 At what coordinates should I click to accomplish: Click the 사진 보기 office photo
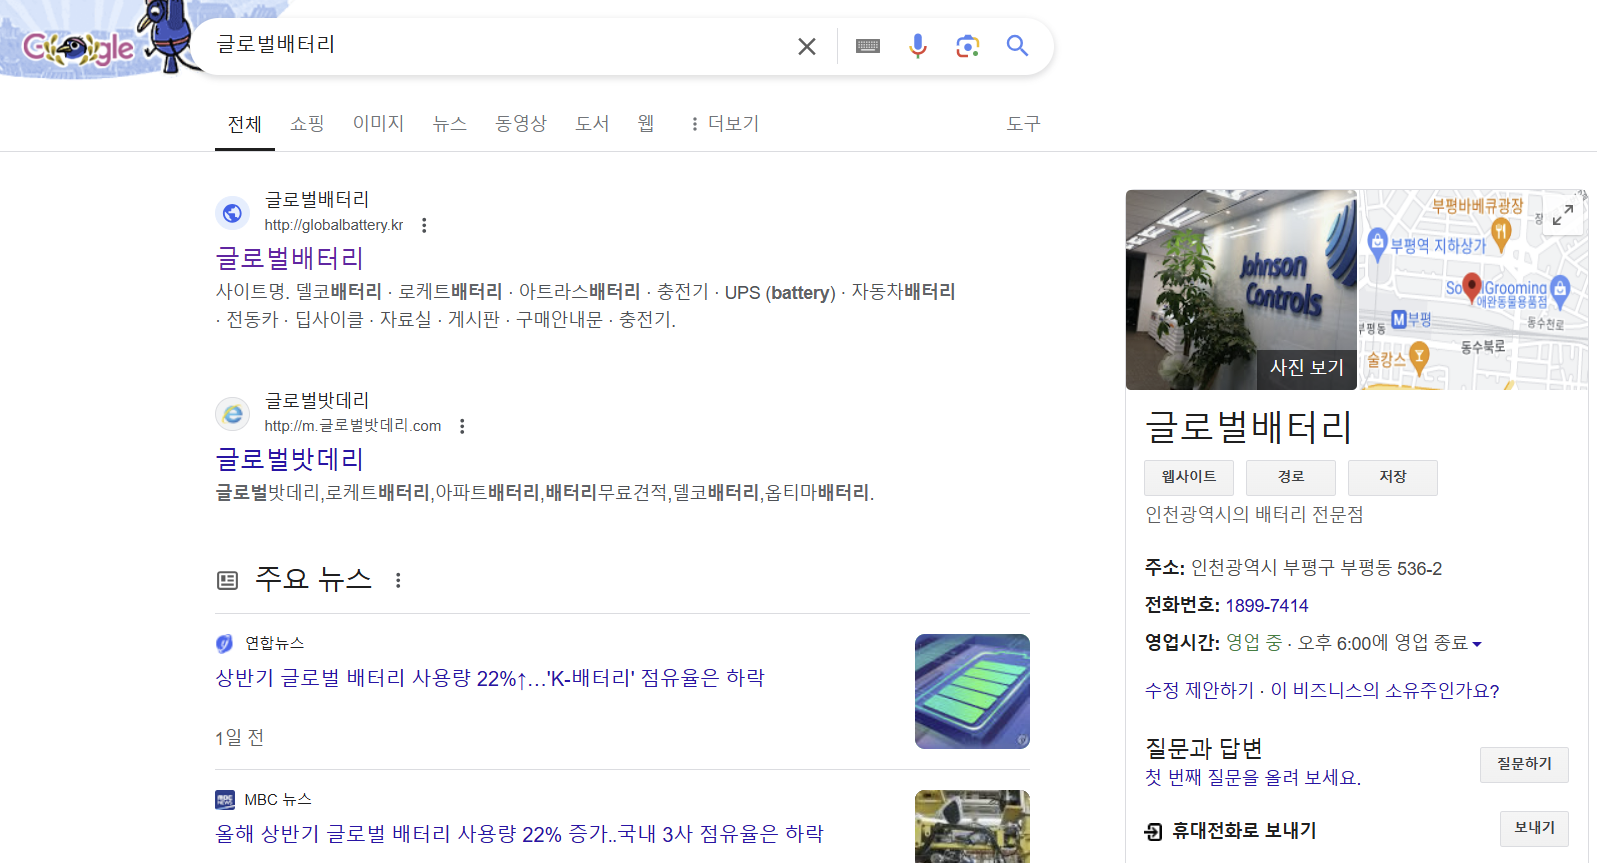pyautogui.click(x=1240, y=290)
